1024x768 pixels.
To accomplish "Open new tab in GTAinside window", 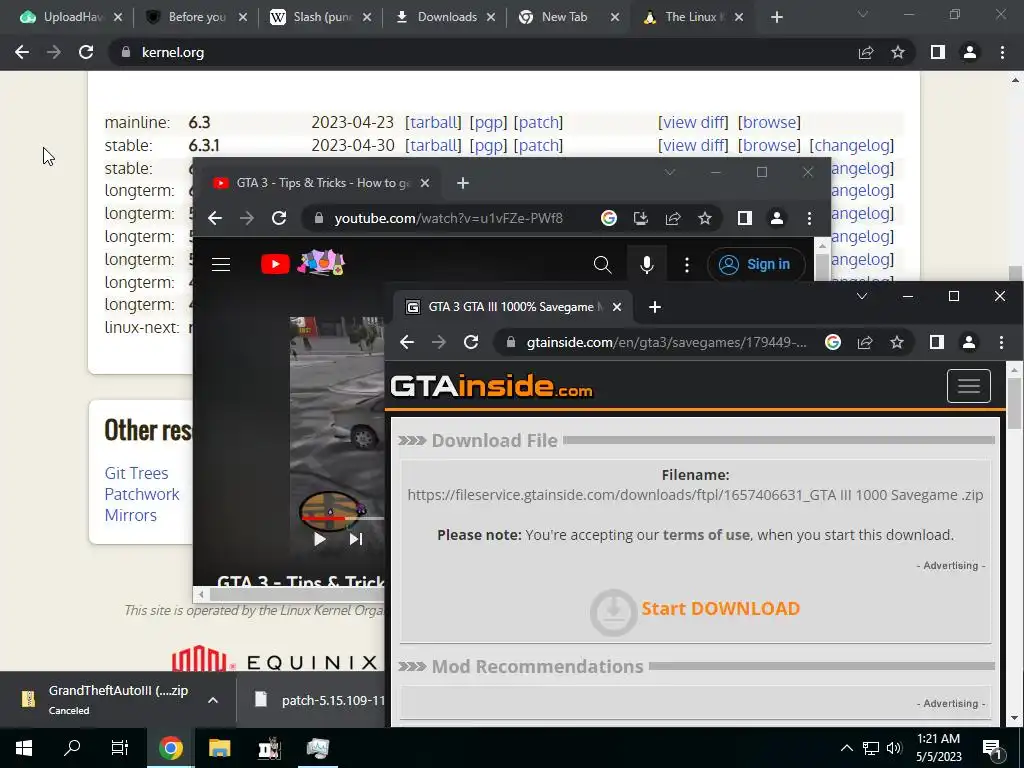I will click(655, 307).
